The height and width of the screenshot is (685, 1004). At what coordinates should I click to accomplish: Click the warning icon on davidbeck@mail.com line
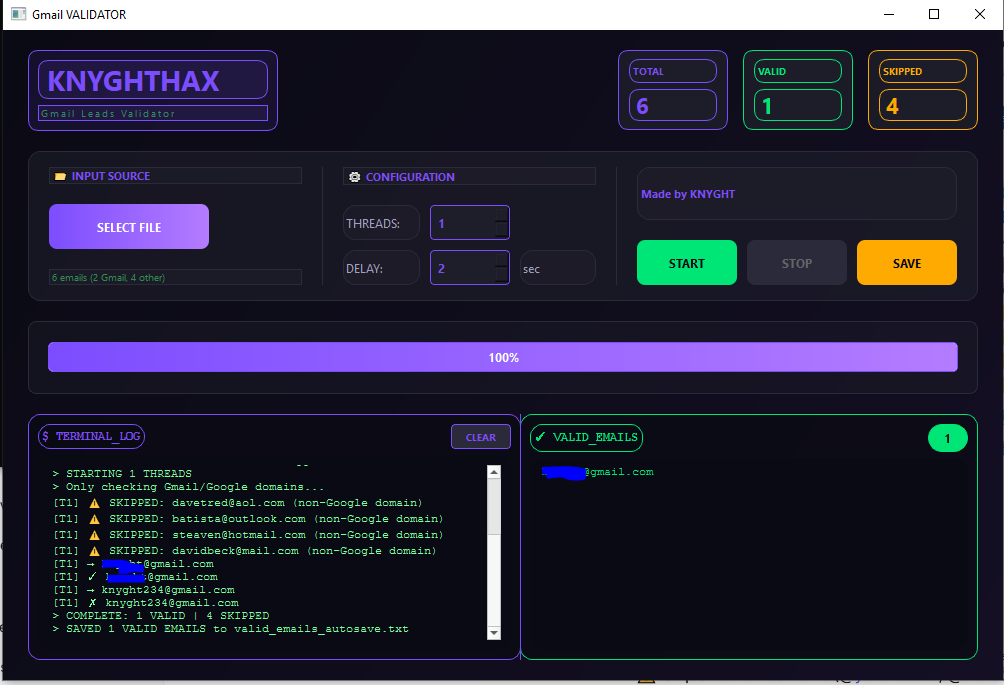[x=95, y=551]
